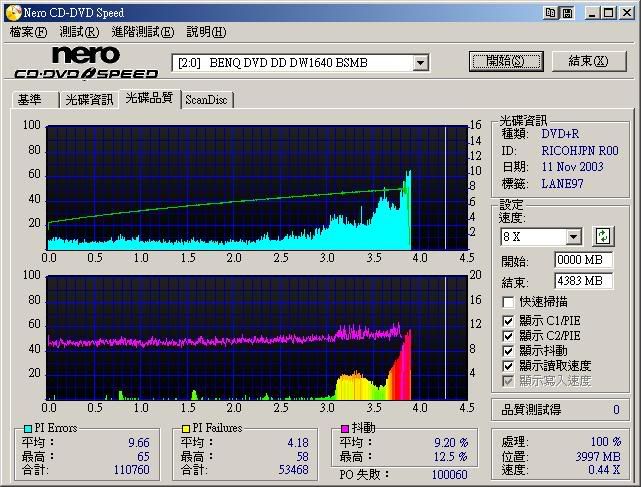Click the PI Errors total 110760
The width and height of the screenshot is (641, 487).
132,469
